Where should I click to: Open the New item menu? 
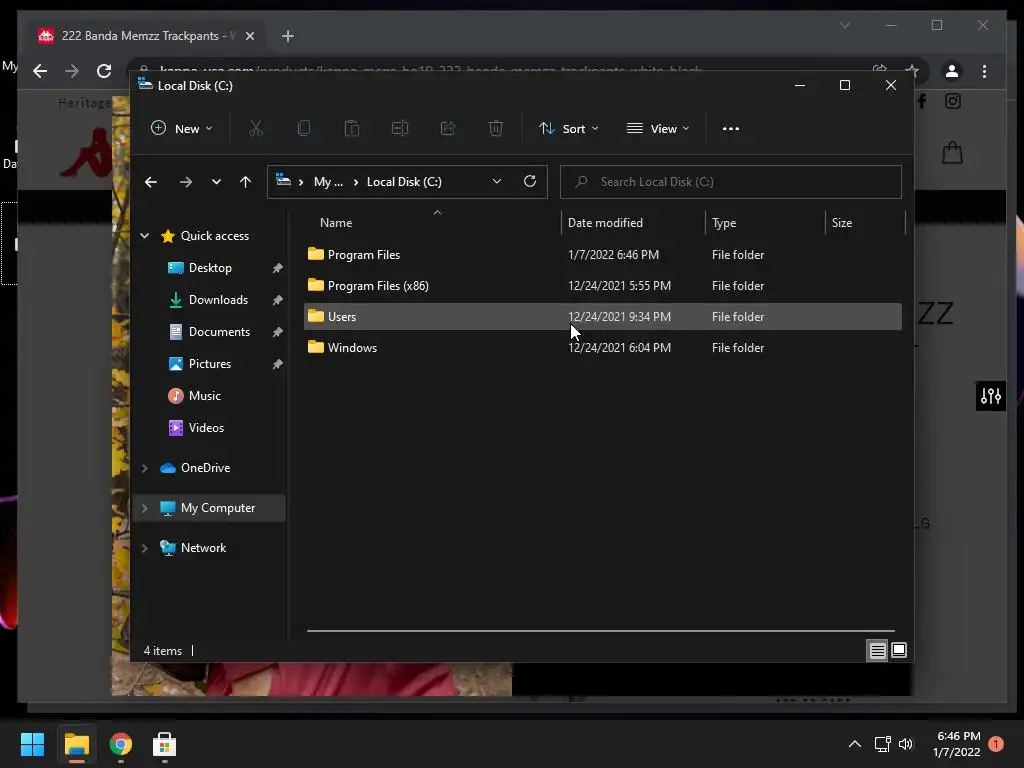point(182,129)
